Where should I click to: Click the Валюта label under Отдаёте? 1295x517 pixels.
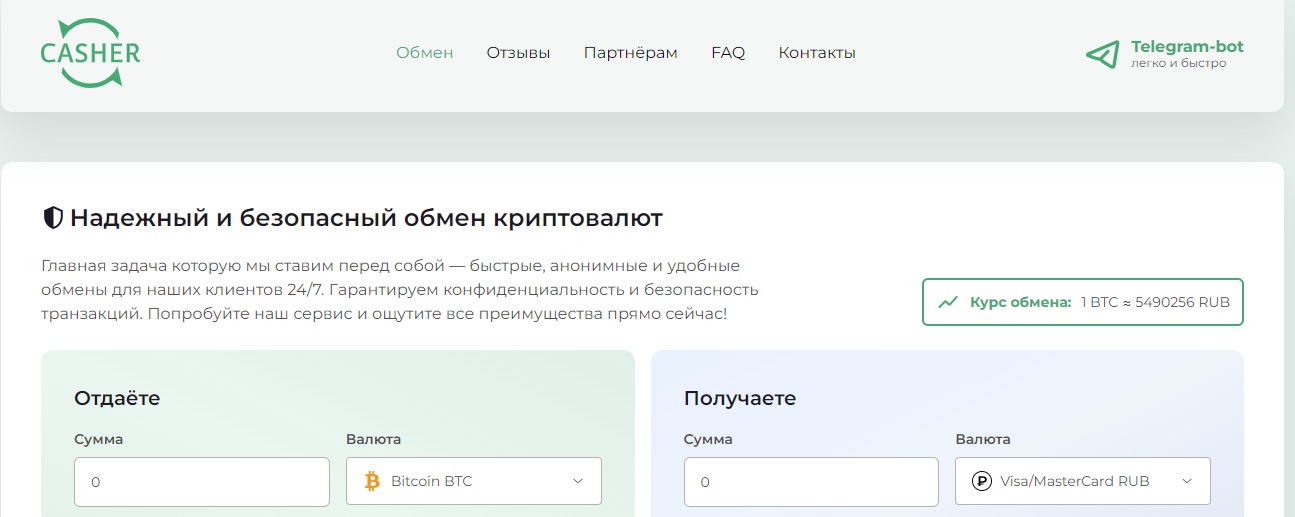click(x=373, y=439)
